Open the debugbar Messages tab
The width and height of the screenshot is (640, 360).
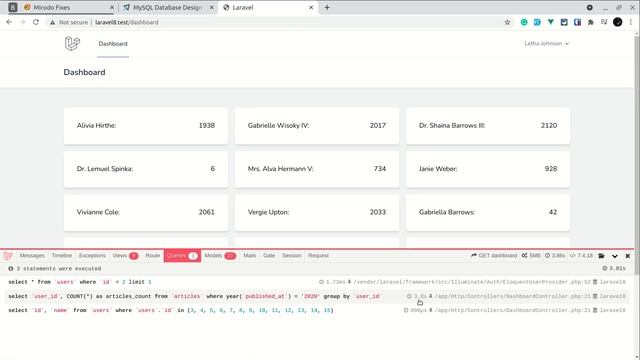(32, 256)
